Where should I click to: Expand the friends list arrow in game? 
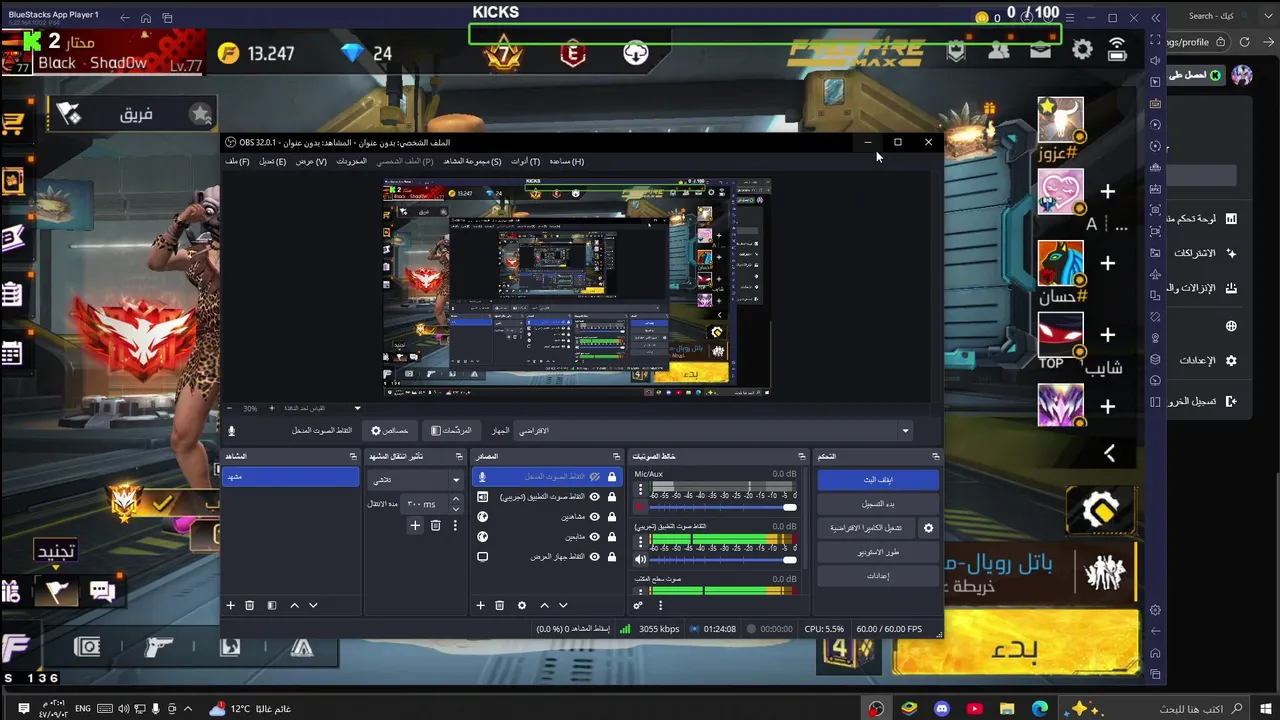click(1109, 453)
